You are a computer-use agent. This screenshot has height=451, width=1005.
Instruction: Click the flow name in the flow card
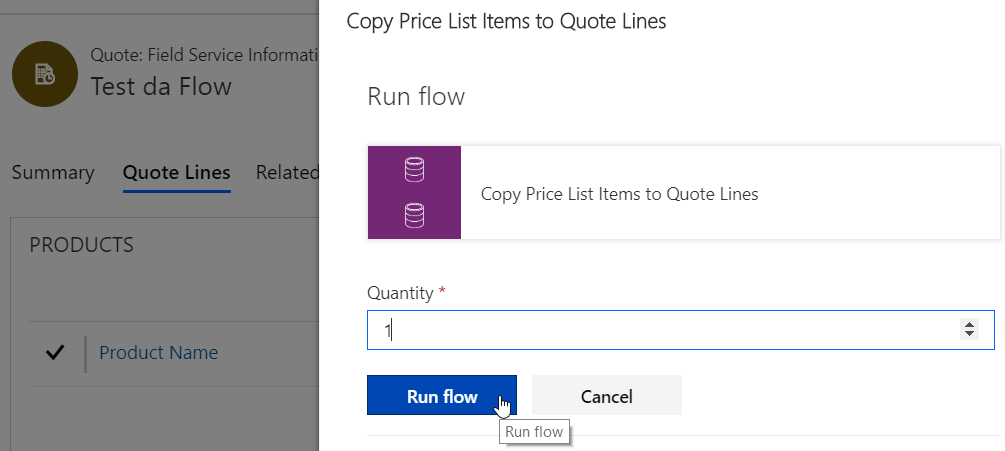click(x=619, y=194)
